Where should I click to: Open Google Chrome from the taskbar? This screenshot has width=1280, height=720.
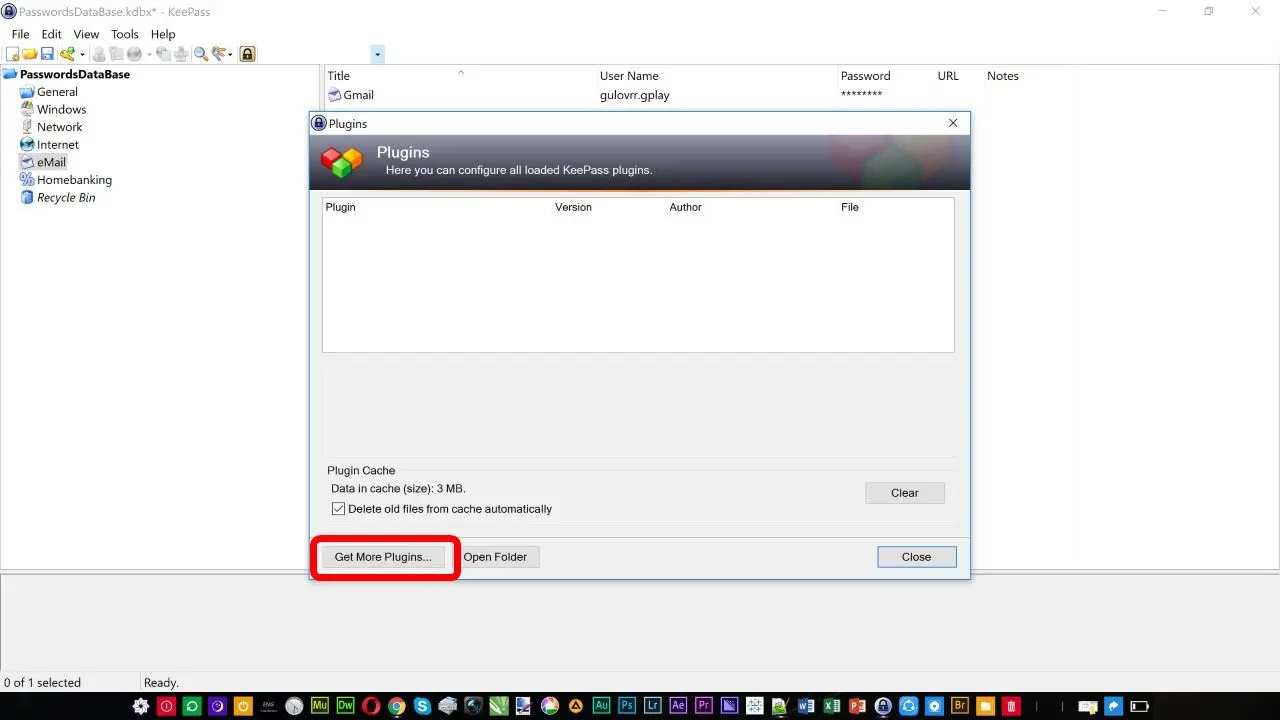pyautogui.click(x=396, y=706)
